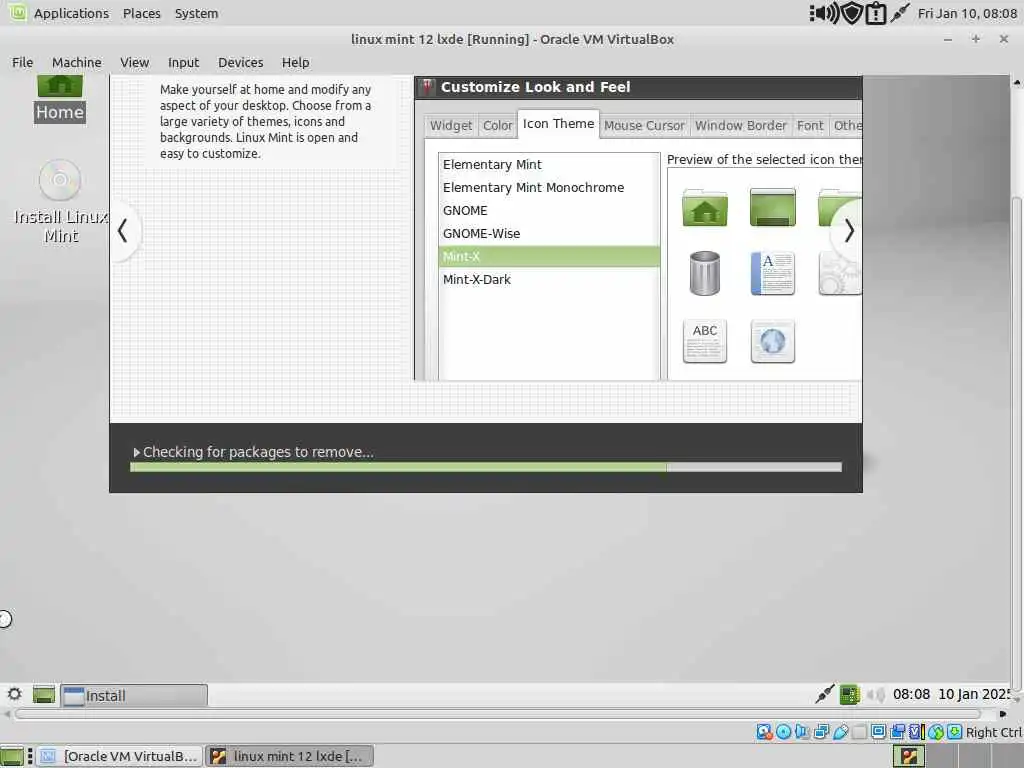
Task: Click the guest muted volume tray icon
Action: click(876, 694)
